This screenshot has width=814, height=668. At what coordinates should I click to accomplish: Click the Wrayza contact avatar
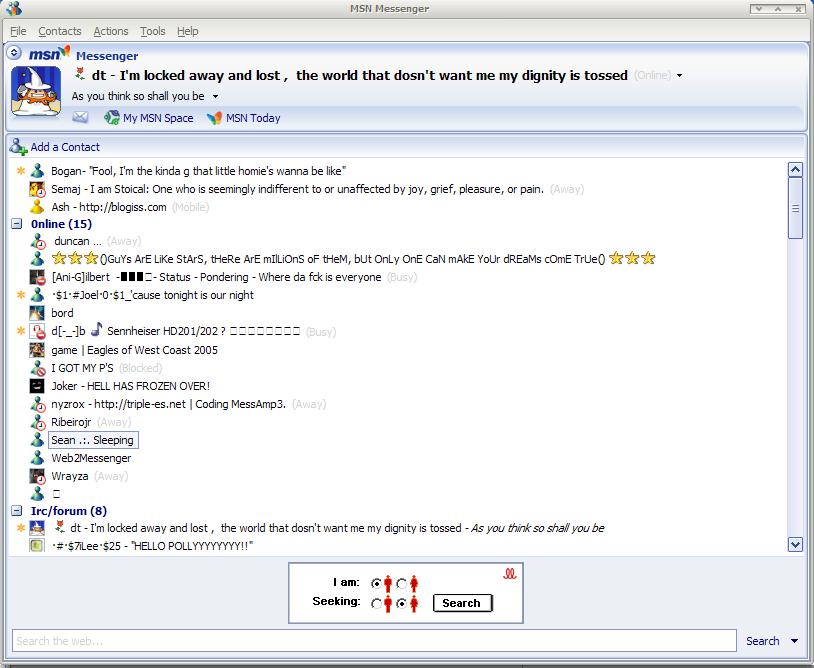click(x=37, y=476)
